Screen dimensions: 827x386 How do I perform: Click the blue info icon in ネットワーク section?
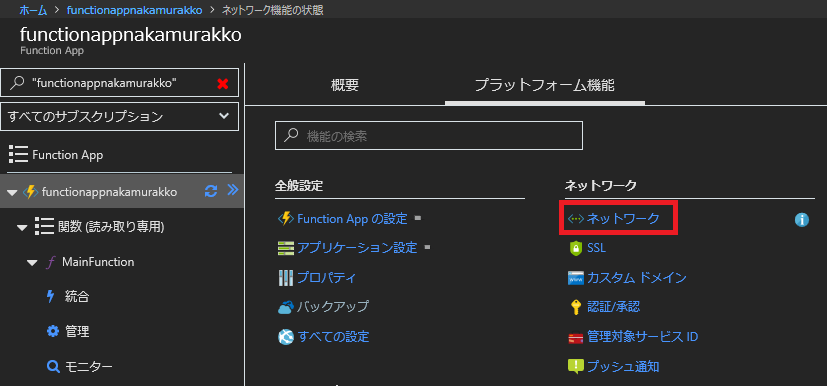click(802, 220)
